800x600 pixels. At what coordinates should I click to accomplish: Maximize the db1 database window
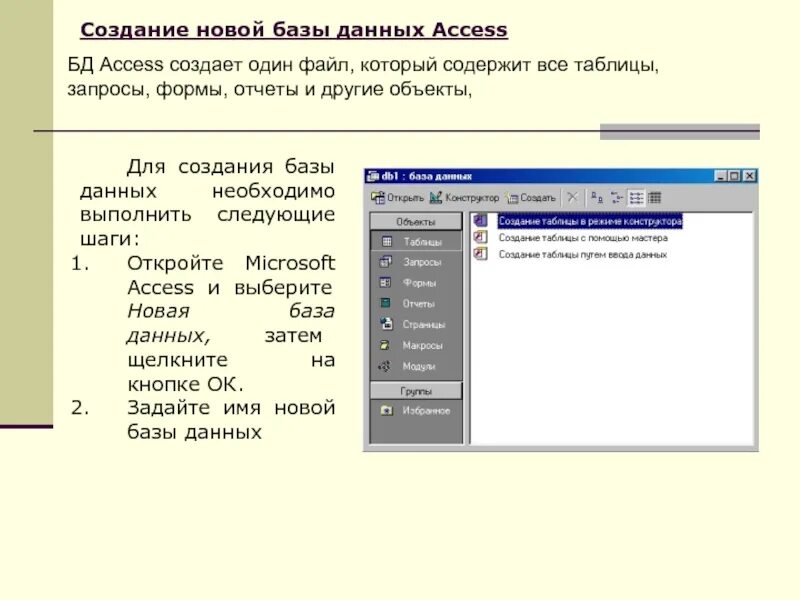click(x=734, y=176)
